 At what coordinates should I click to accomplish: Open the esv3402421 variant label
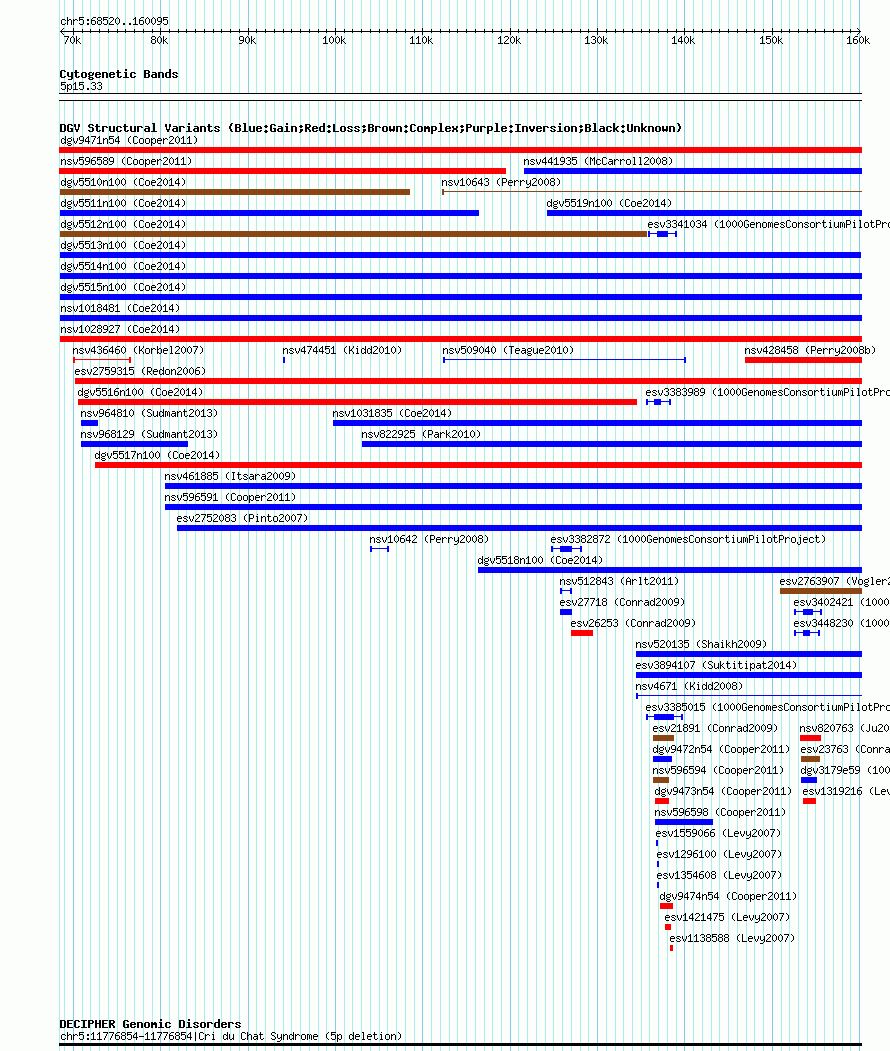841,602
